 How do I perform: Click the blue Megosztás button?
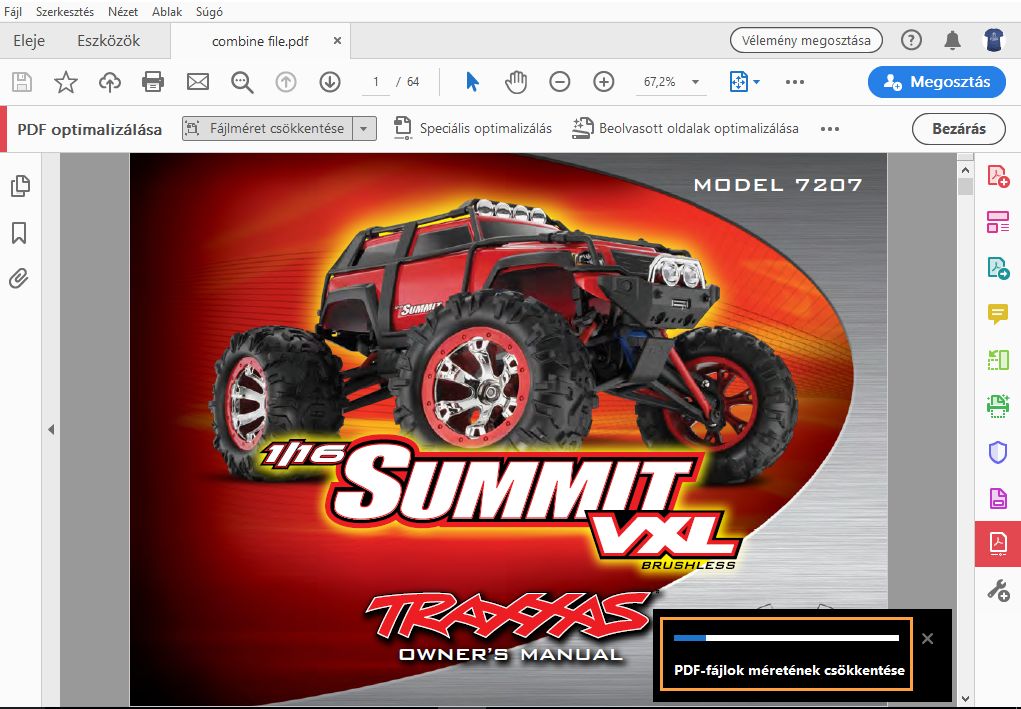937,82
